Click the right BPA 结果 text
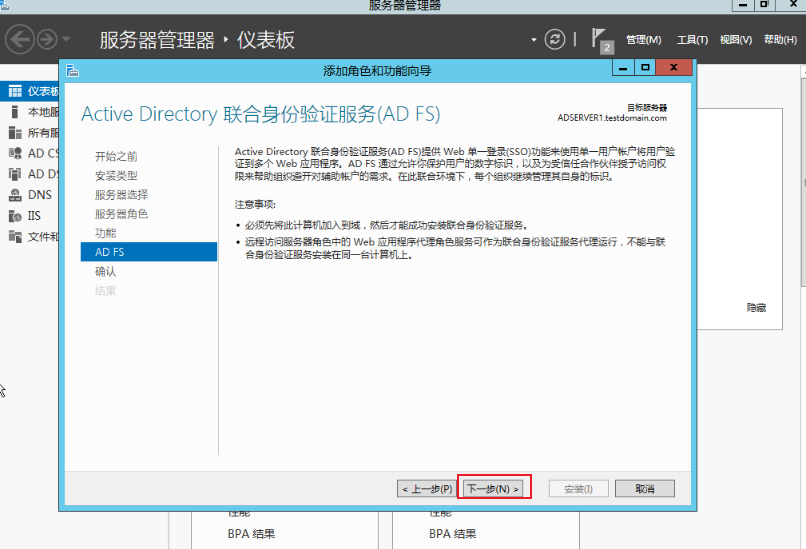 (453, 534)
